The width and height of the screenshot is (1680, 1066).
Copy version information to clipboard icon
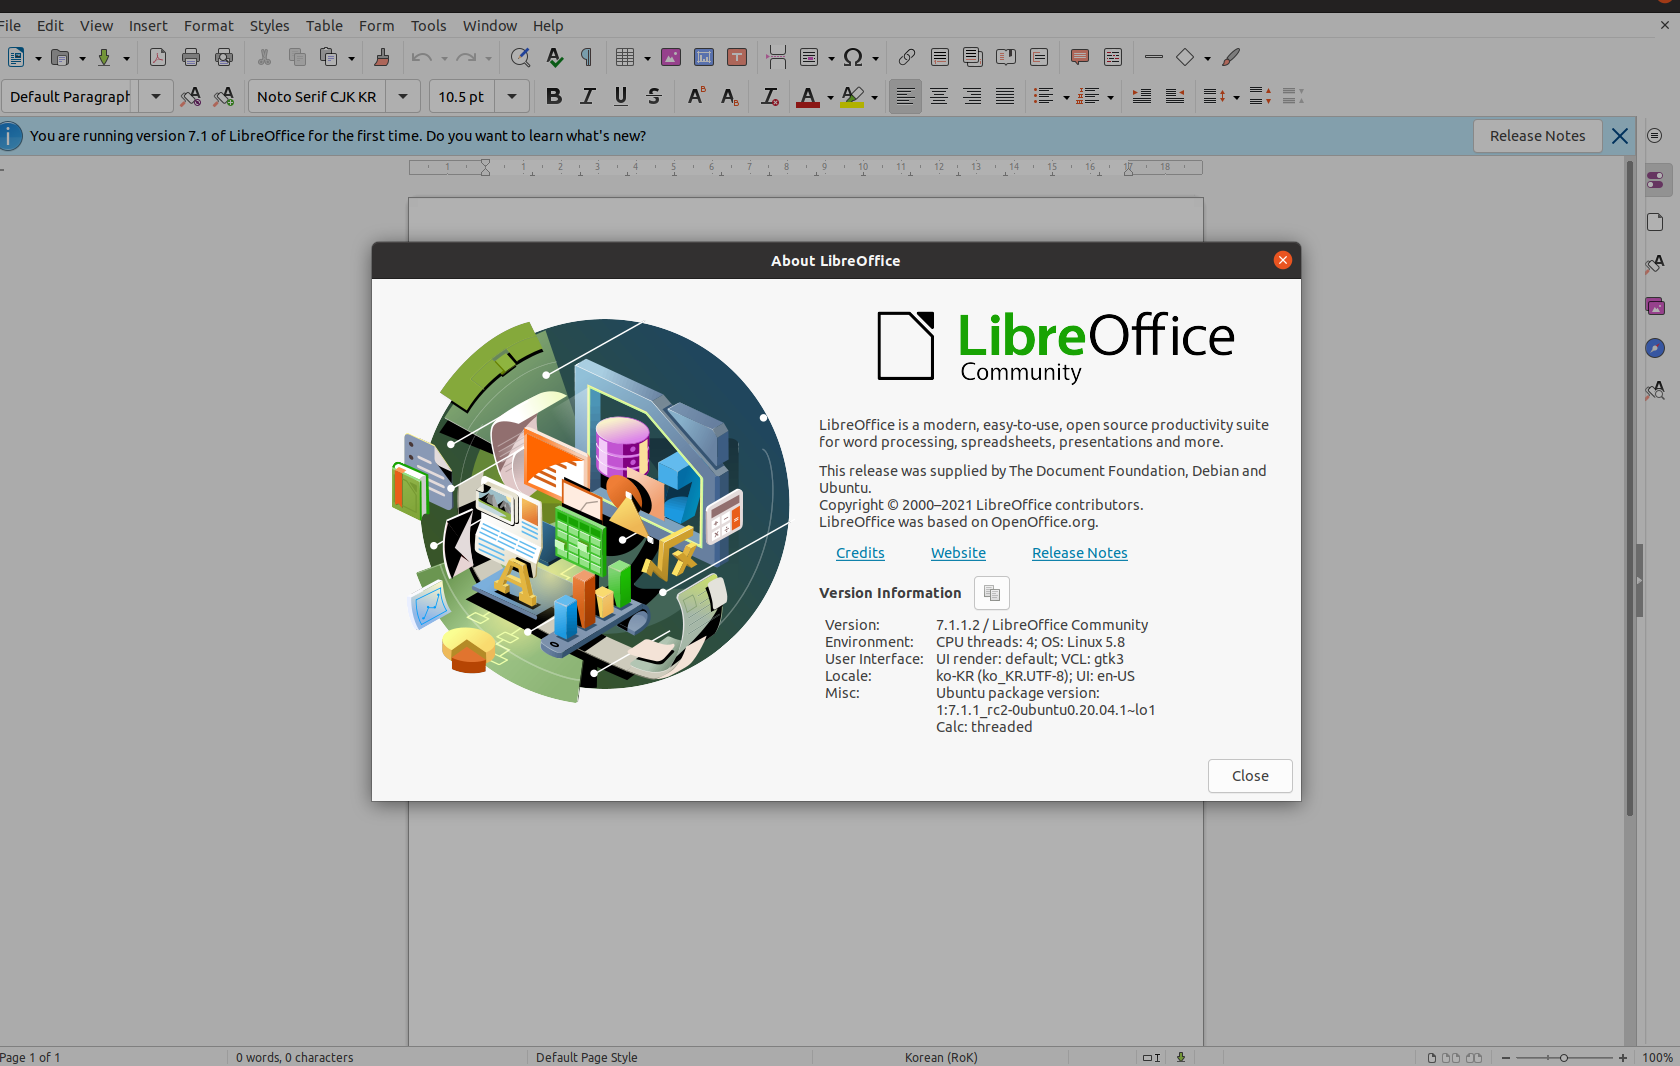992,593
